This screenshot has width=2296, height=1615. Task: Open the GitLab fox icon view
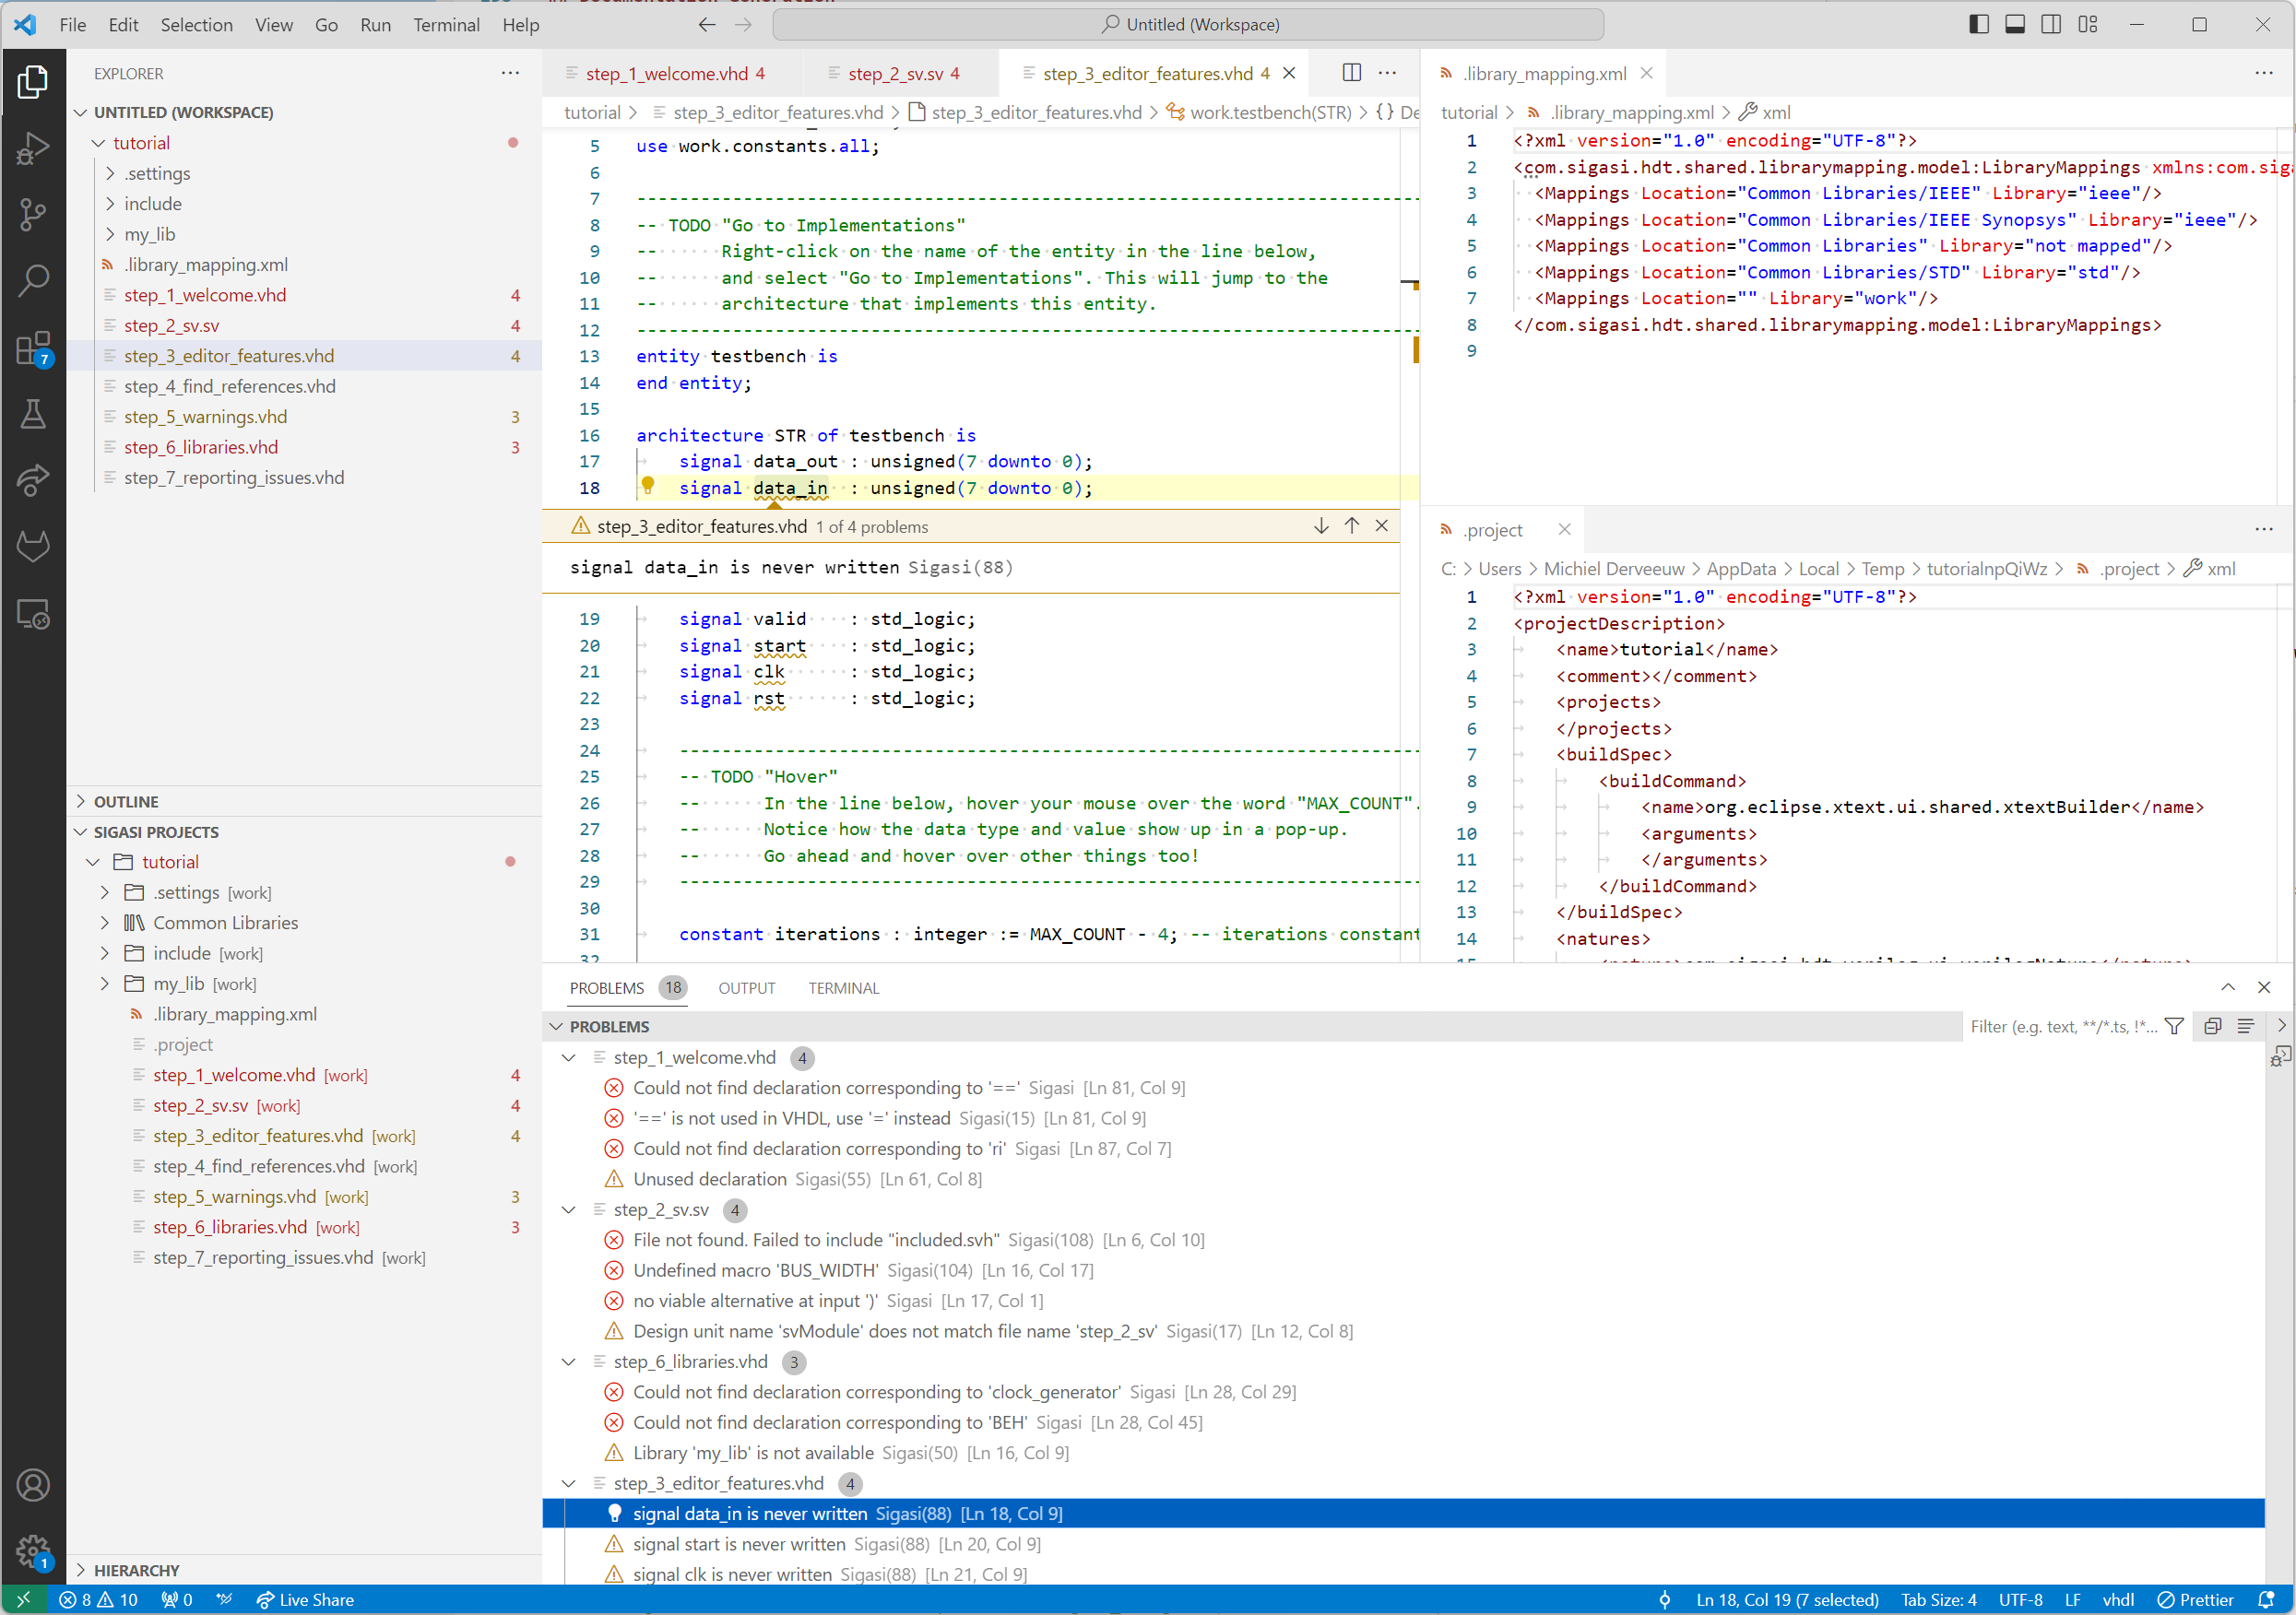33,547
